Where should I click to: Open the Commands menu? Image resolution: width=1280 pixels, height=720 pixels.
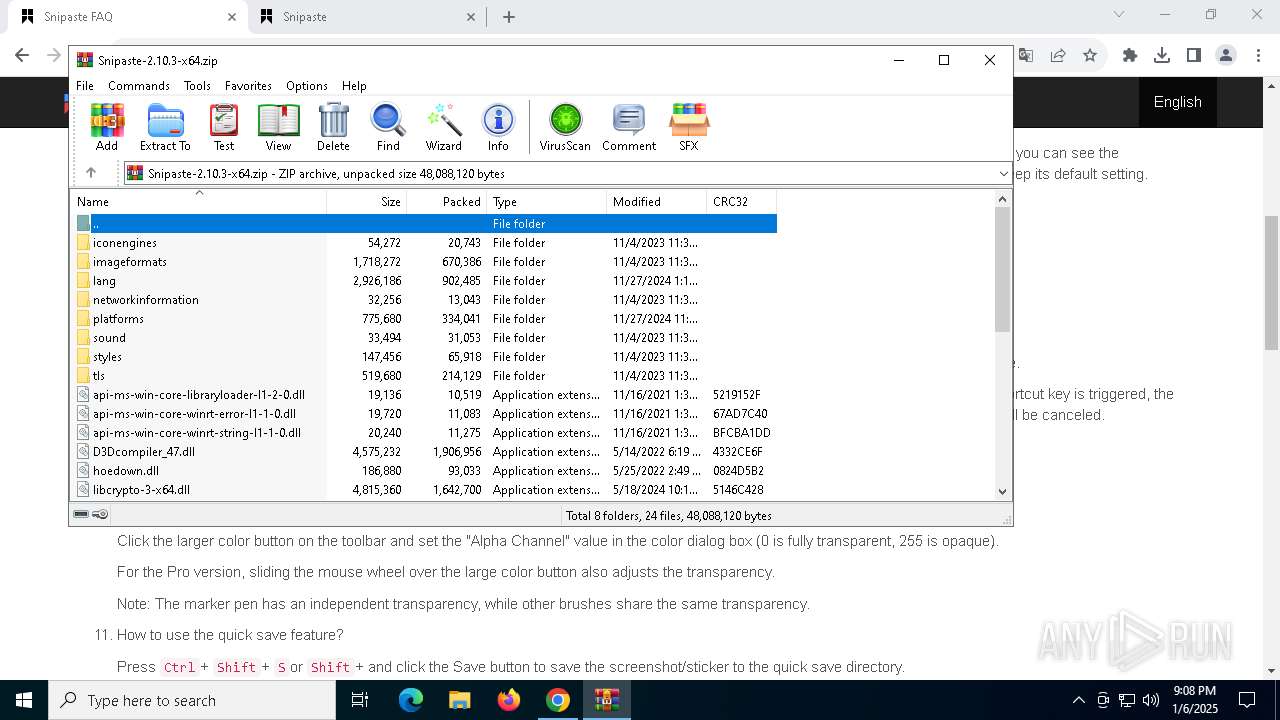point(139,86)
